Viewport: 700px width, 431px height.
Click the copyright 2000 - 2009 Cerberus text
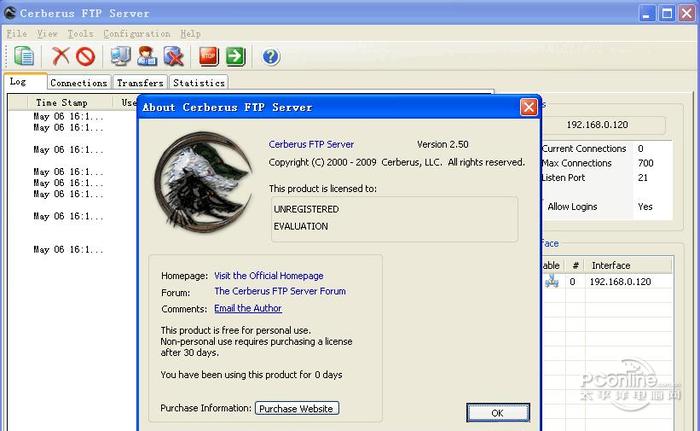(397, 162)
